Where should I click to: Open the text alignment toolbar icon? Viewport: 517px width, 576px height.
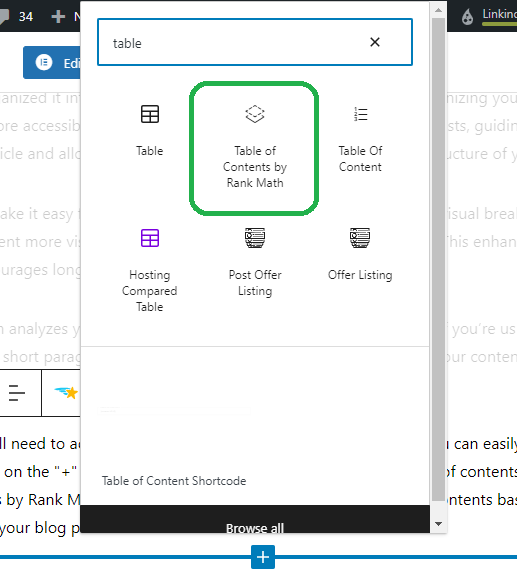[17, 393]
